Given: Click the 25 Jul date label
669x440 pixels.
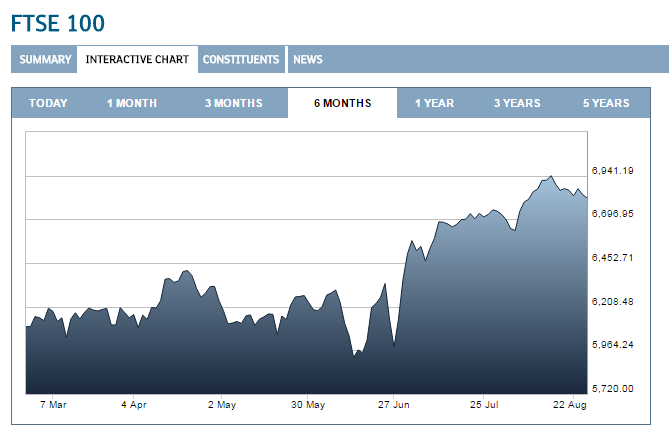Looking at the screenshot, I should [x=484, y=405].
